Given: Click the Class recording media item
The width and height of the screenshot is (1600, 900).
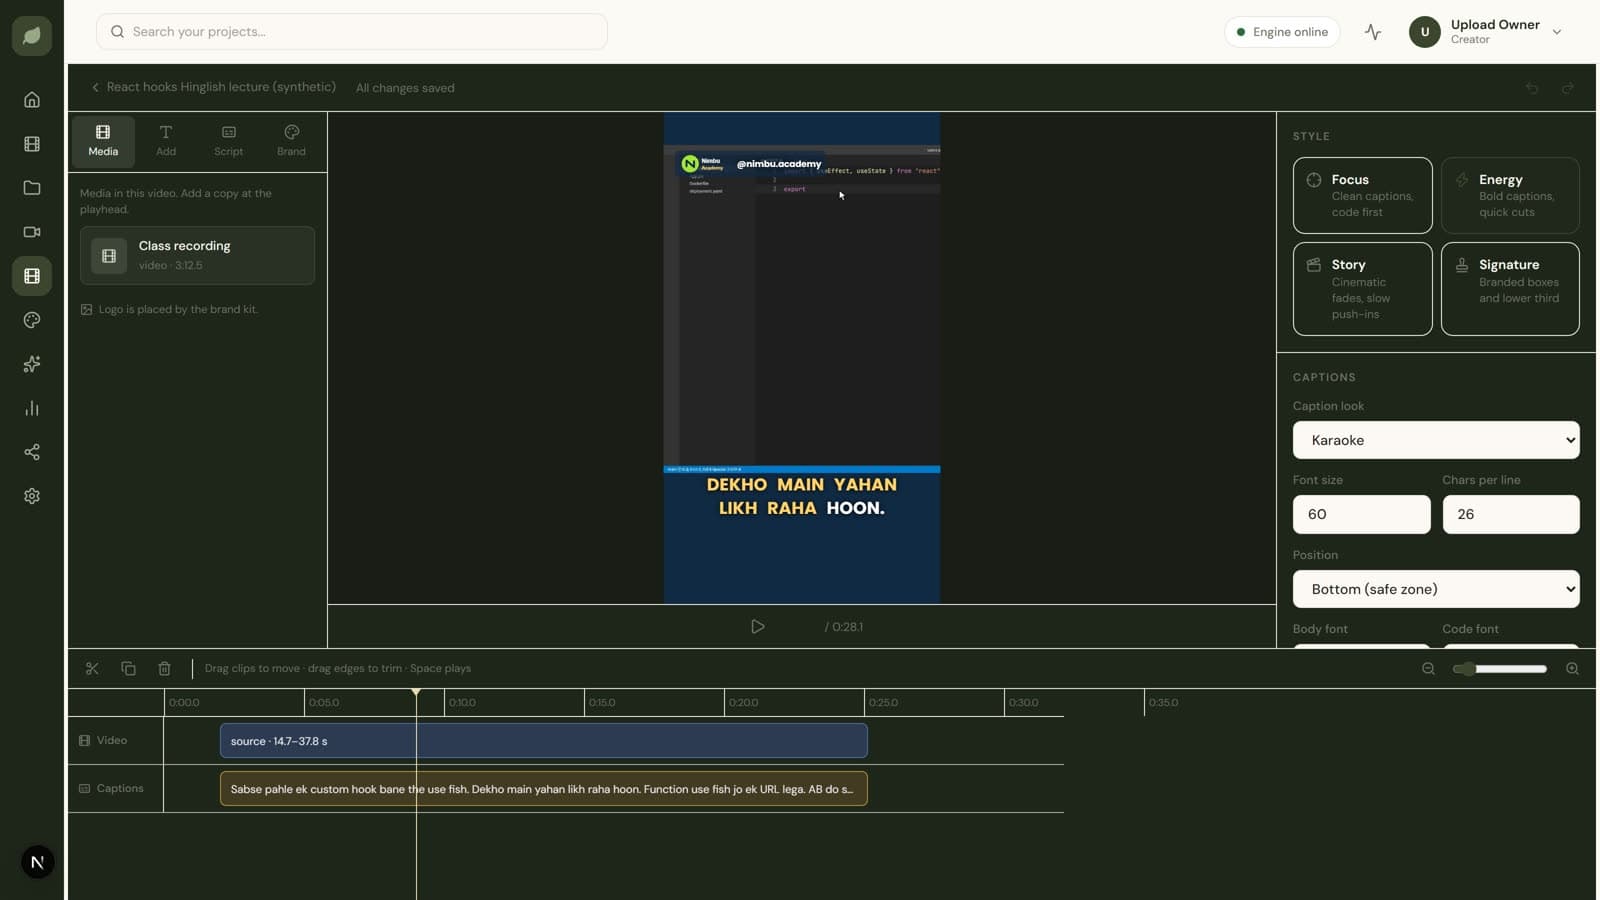Looking at the screenshot, I should tap(197, 255).
